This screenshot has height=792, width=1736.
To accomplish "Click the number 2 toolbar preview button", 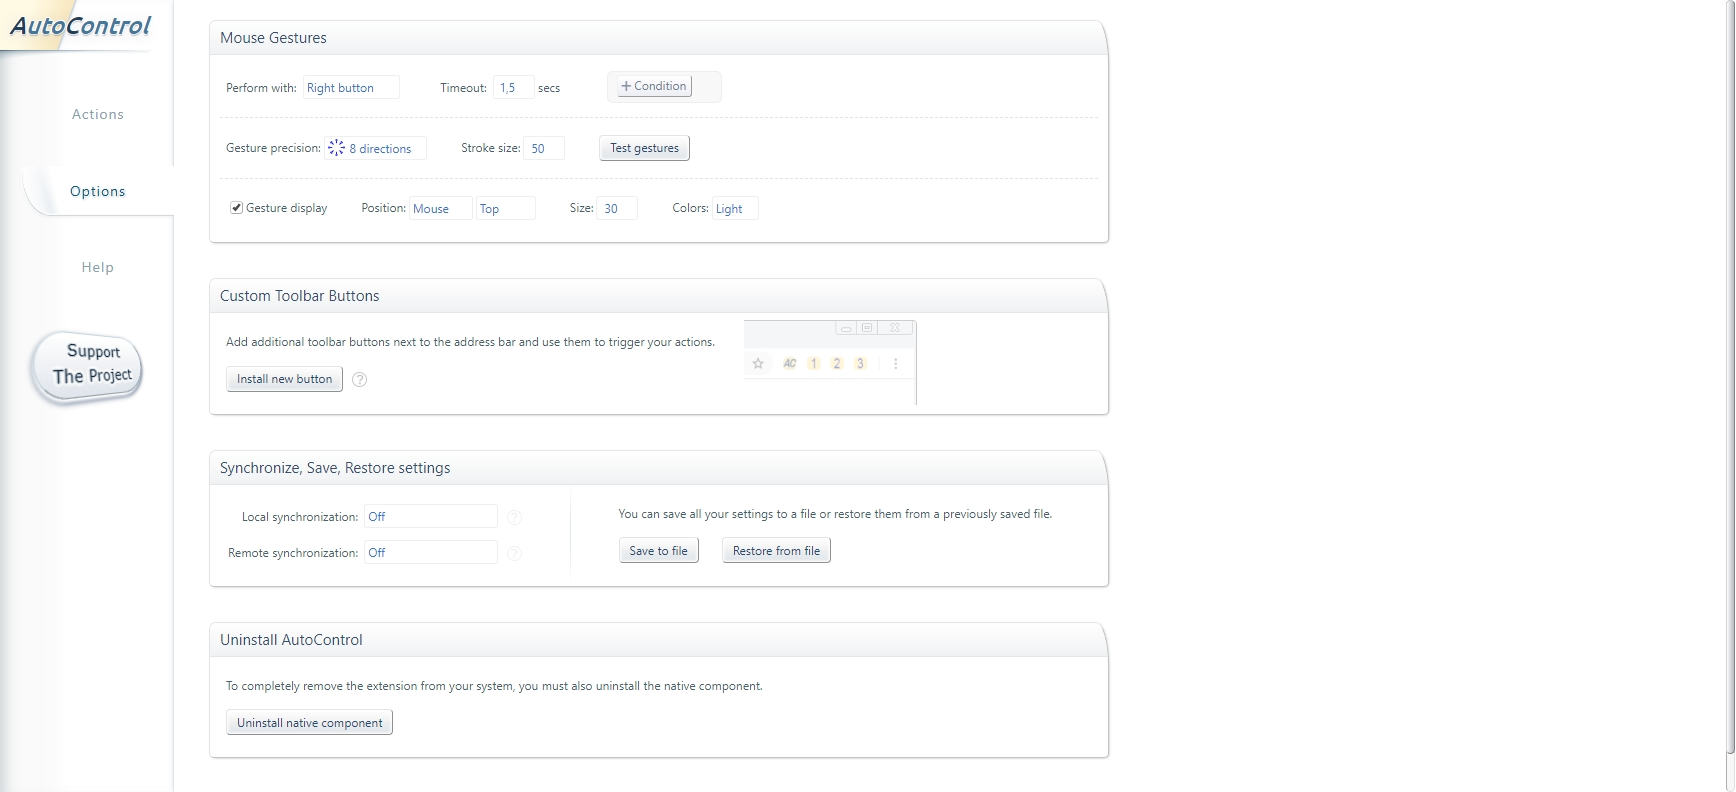I will pyautogui.click(x=837, y=363).
